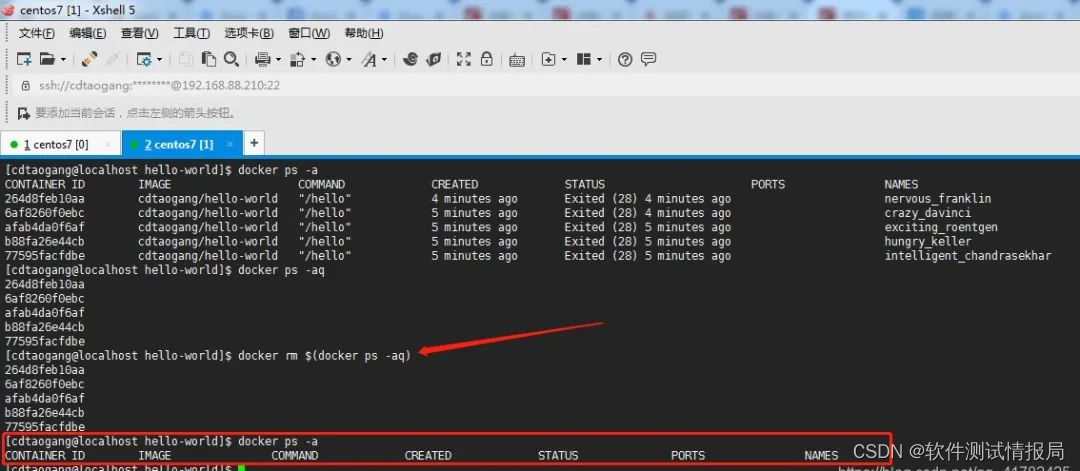Expand the Print dropdown arrow
1080x471 pixels.
279,60
